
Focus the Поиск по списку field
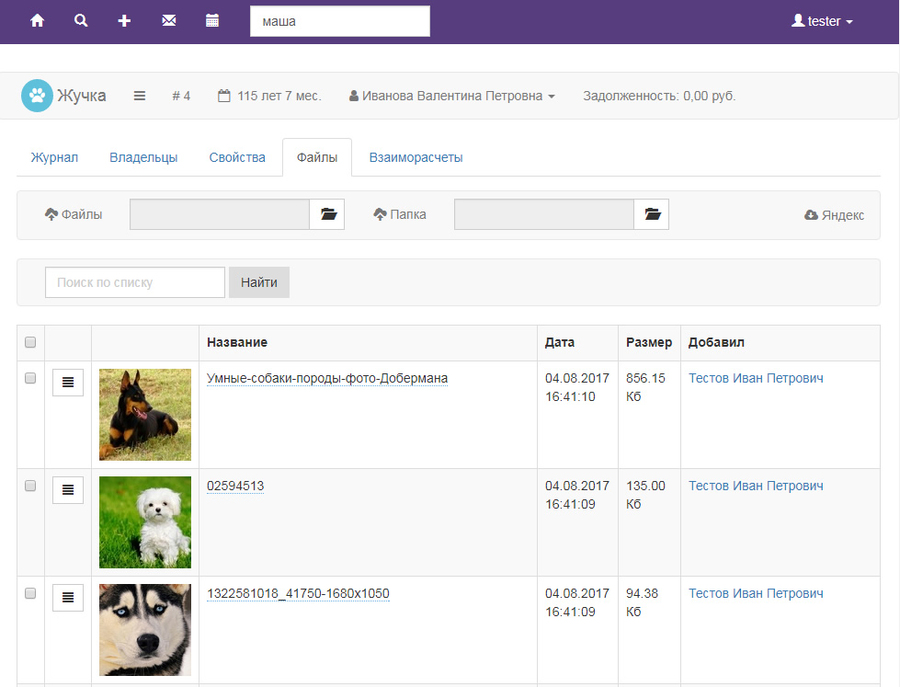coord(135,282)
